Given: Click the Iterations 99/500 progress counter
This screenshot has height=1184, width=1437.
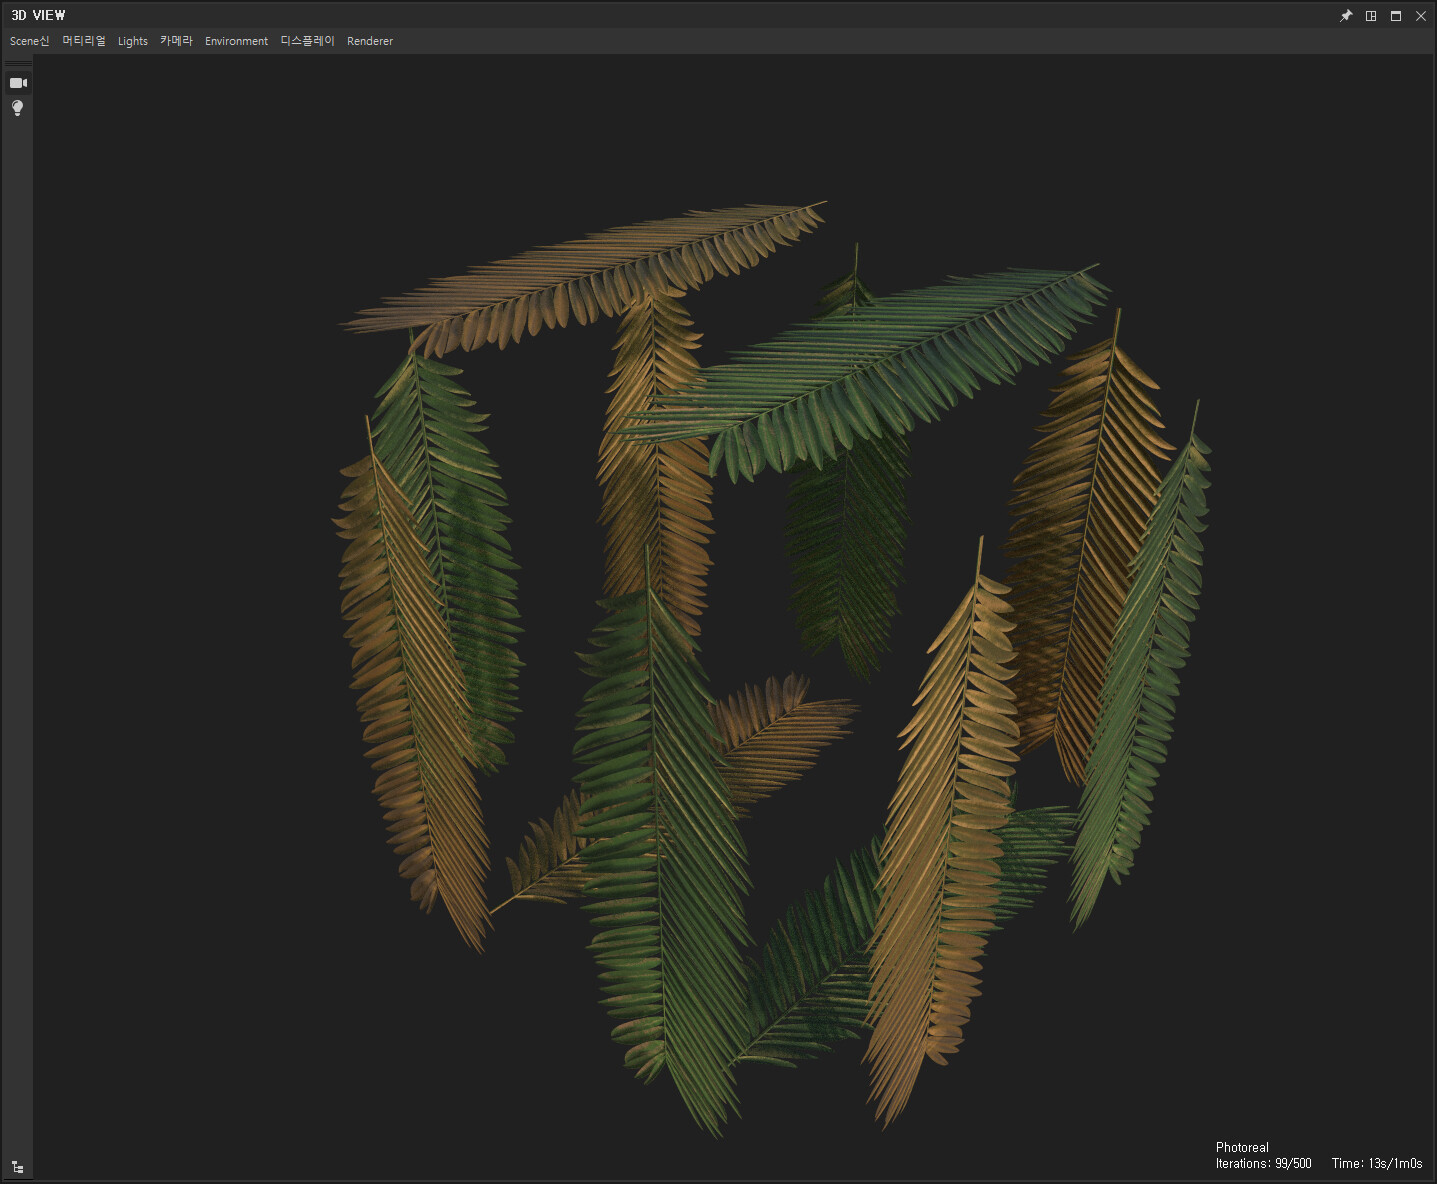Looking at the screenshot, I should [1262, 1163].
